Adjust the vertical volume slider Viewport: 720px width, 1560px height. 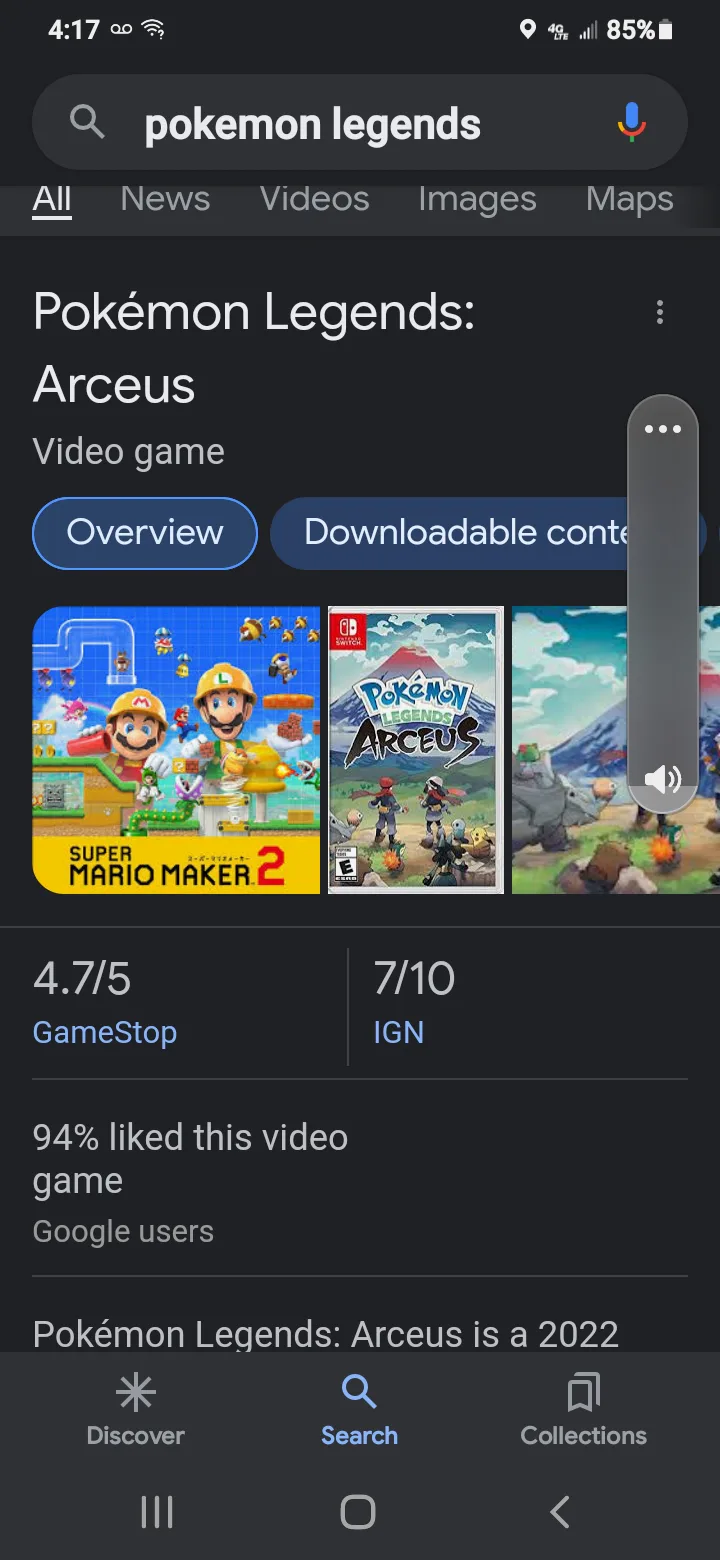point(662,600)
